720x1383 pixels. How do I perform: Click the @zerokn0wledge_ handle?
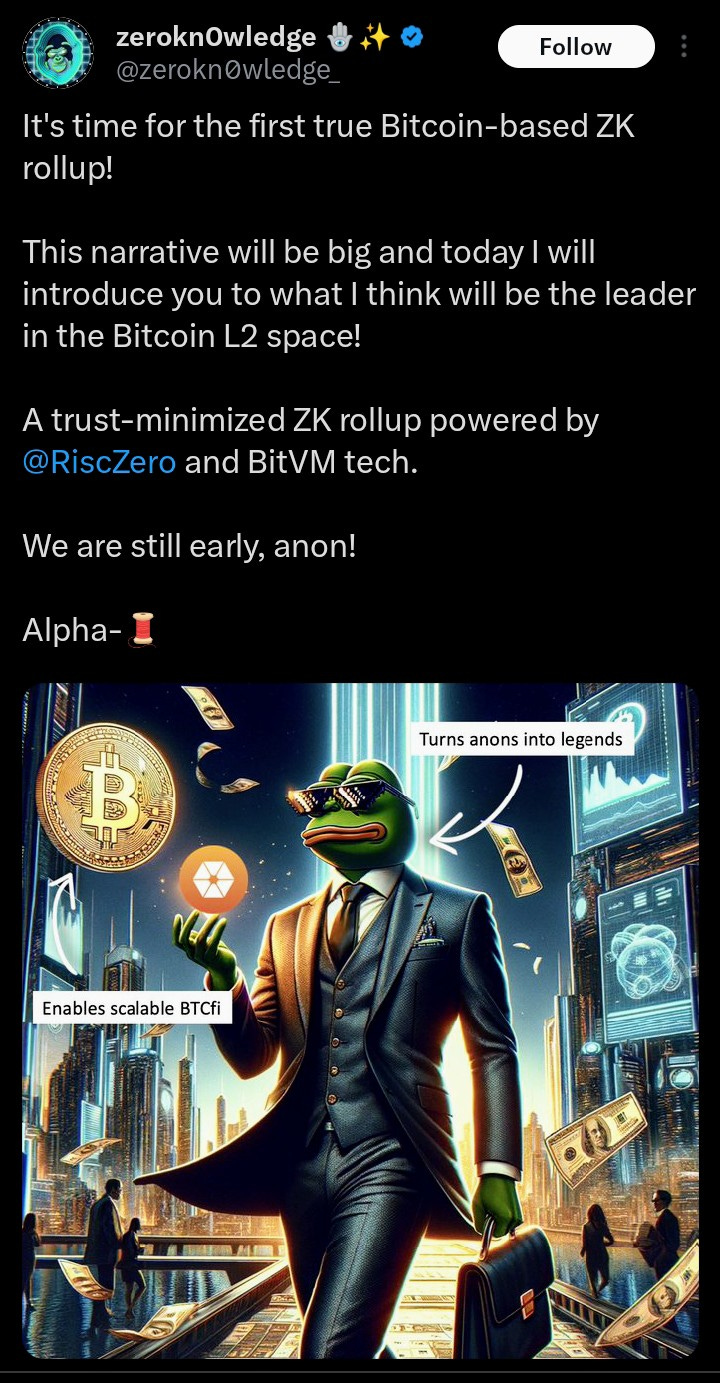click(228, 73)
